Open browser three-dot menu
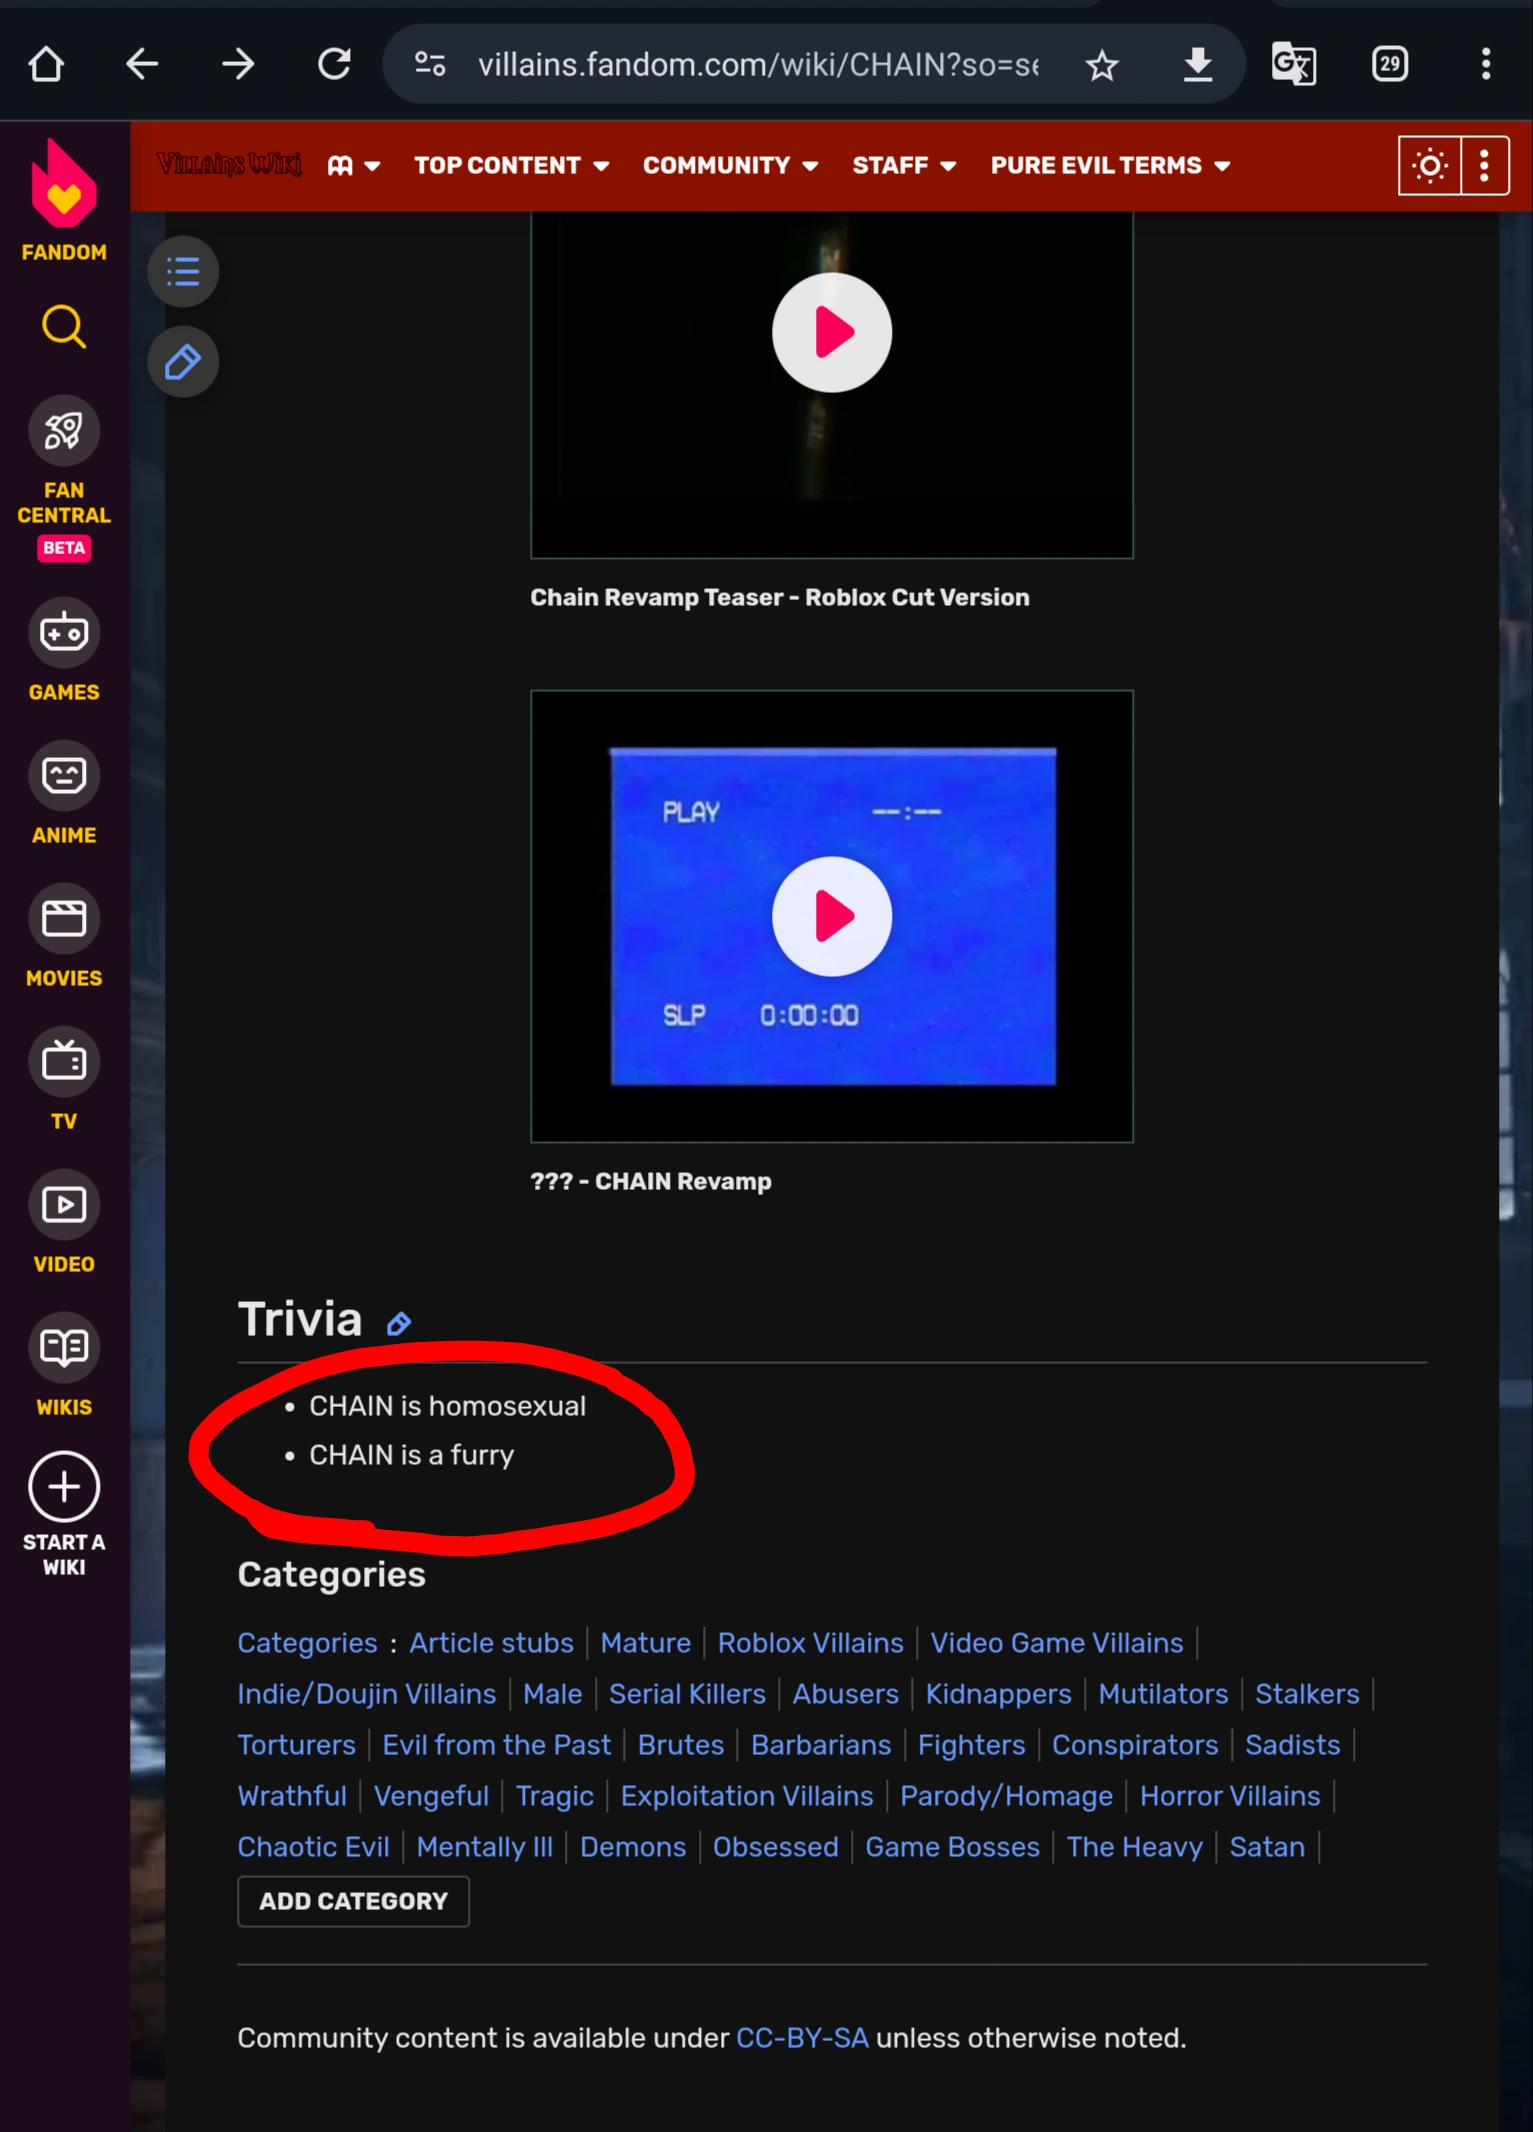1533x2132 pixels. 1486,65
